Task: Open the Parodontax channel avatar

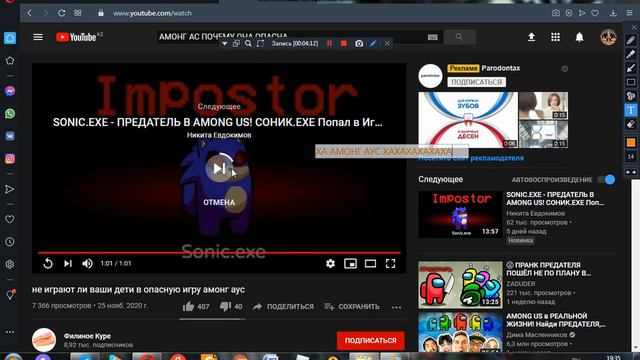Action: [x=430, y=76]
